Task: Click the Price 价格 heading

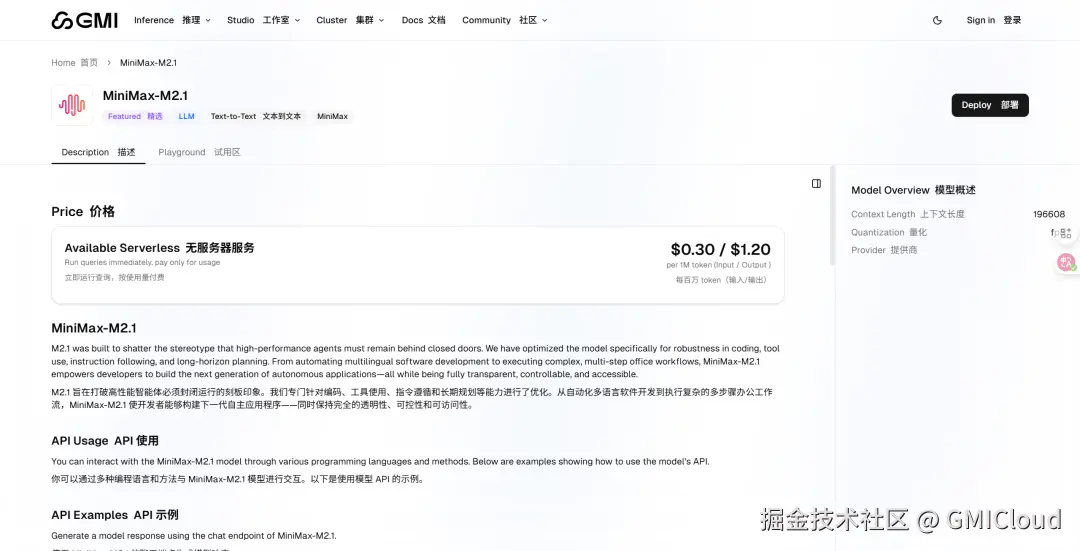Action: click(x=83, y=211)
